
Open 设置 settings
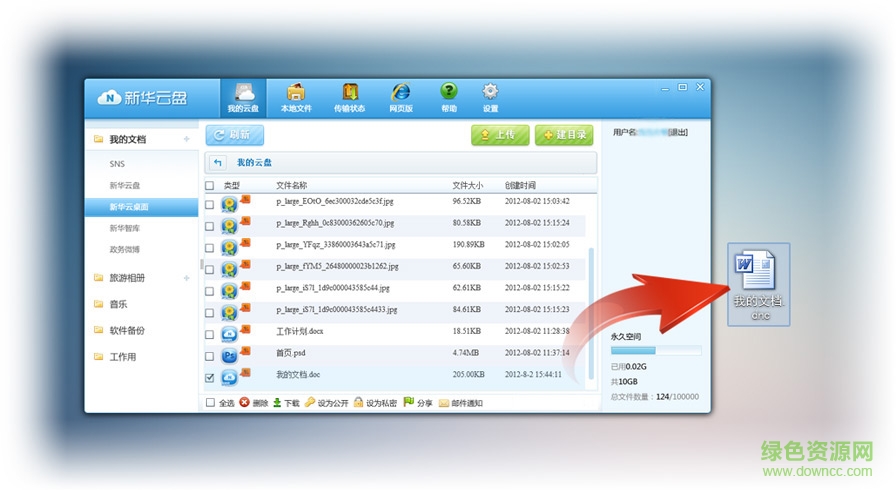pyautogui.click(x=490, y=98)
